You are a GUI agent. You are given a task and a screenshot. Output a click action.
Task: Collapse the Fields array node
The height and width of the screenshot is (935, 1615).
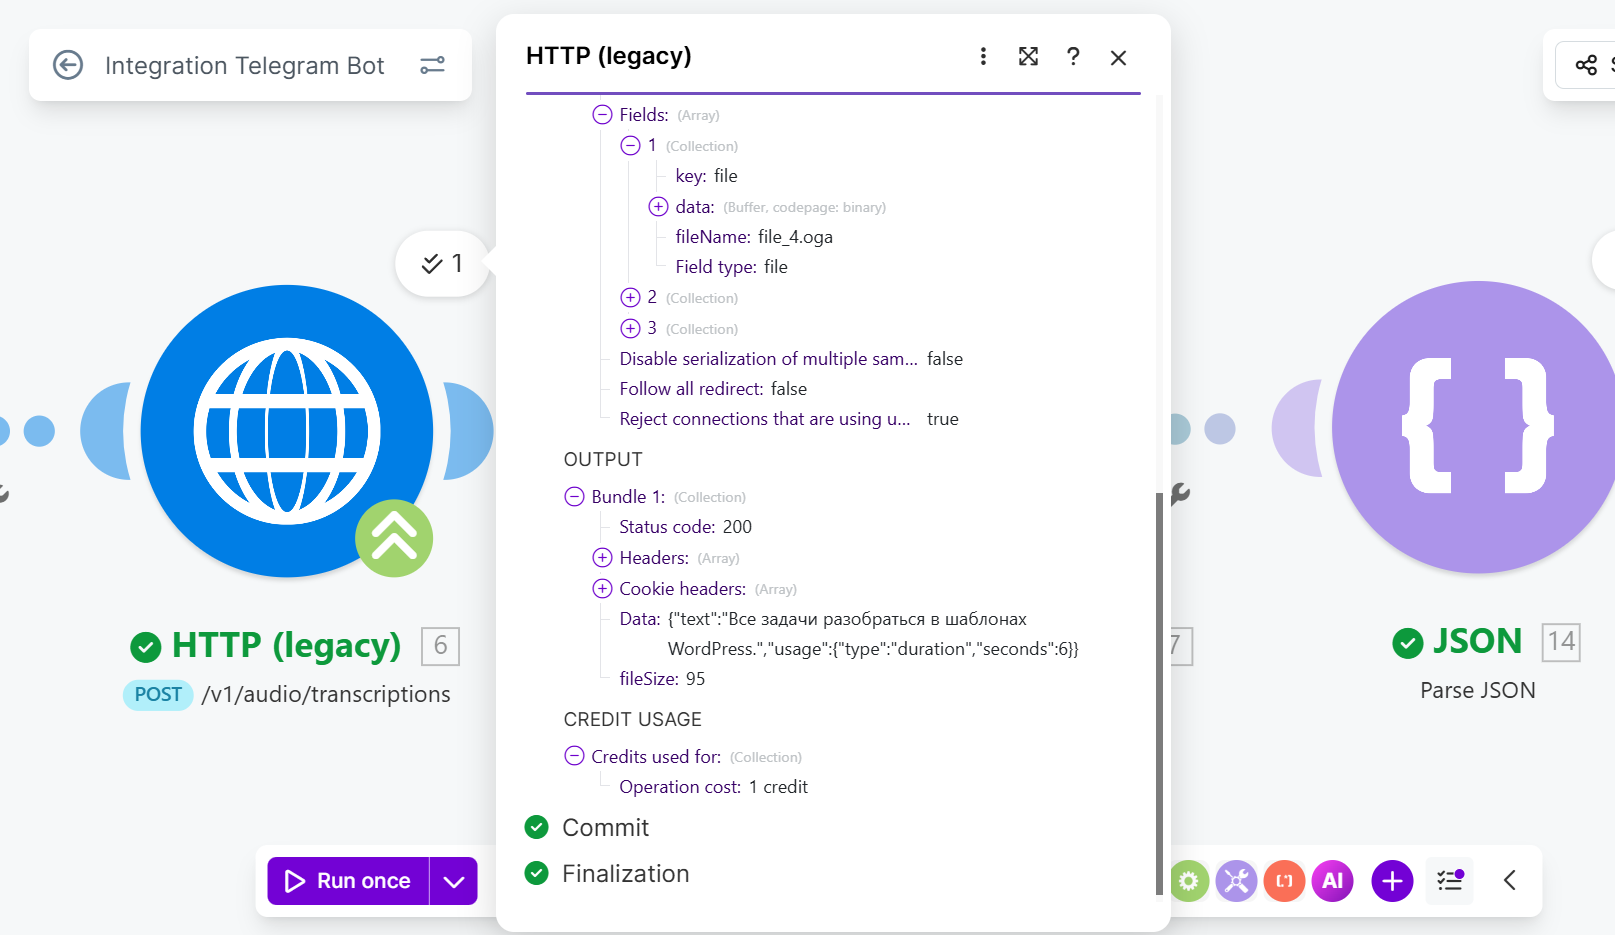tap(602, 115)
